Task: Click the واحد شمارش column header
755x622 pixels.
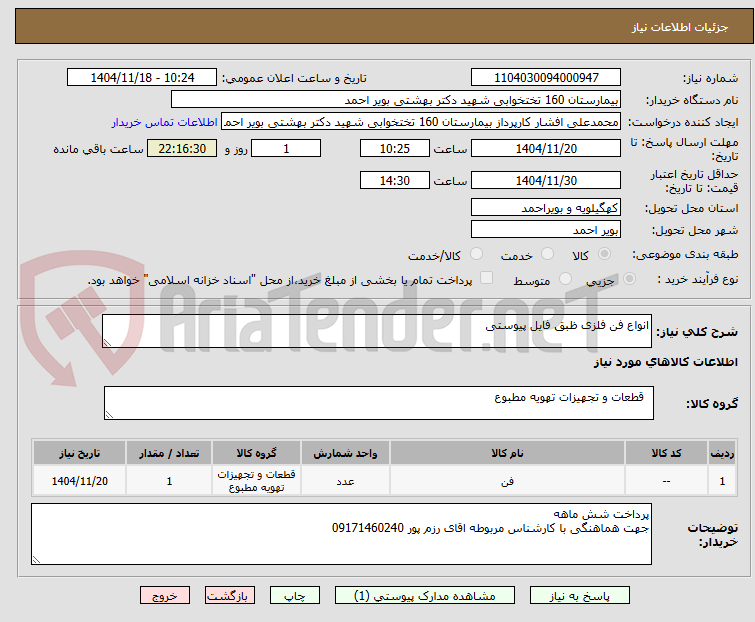Action: click(x=345, y=453)
